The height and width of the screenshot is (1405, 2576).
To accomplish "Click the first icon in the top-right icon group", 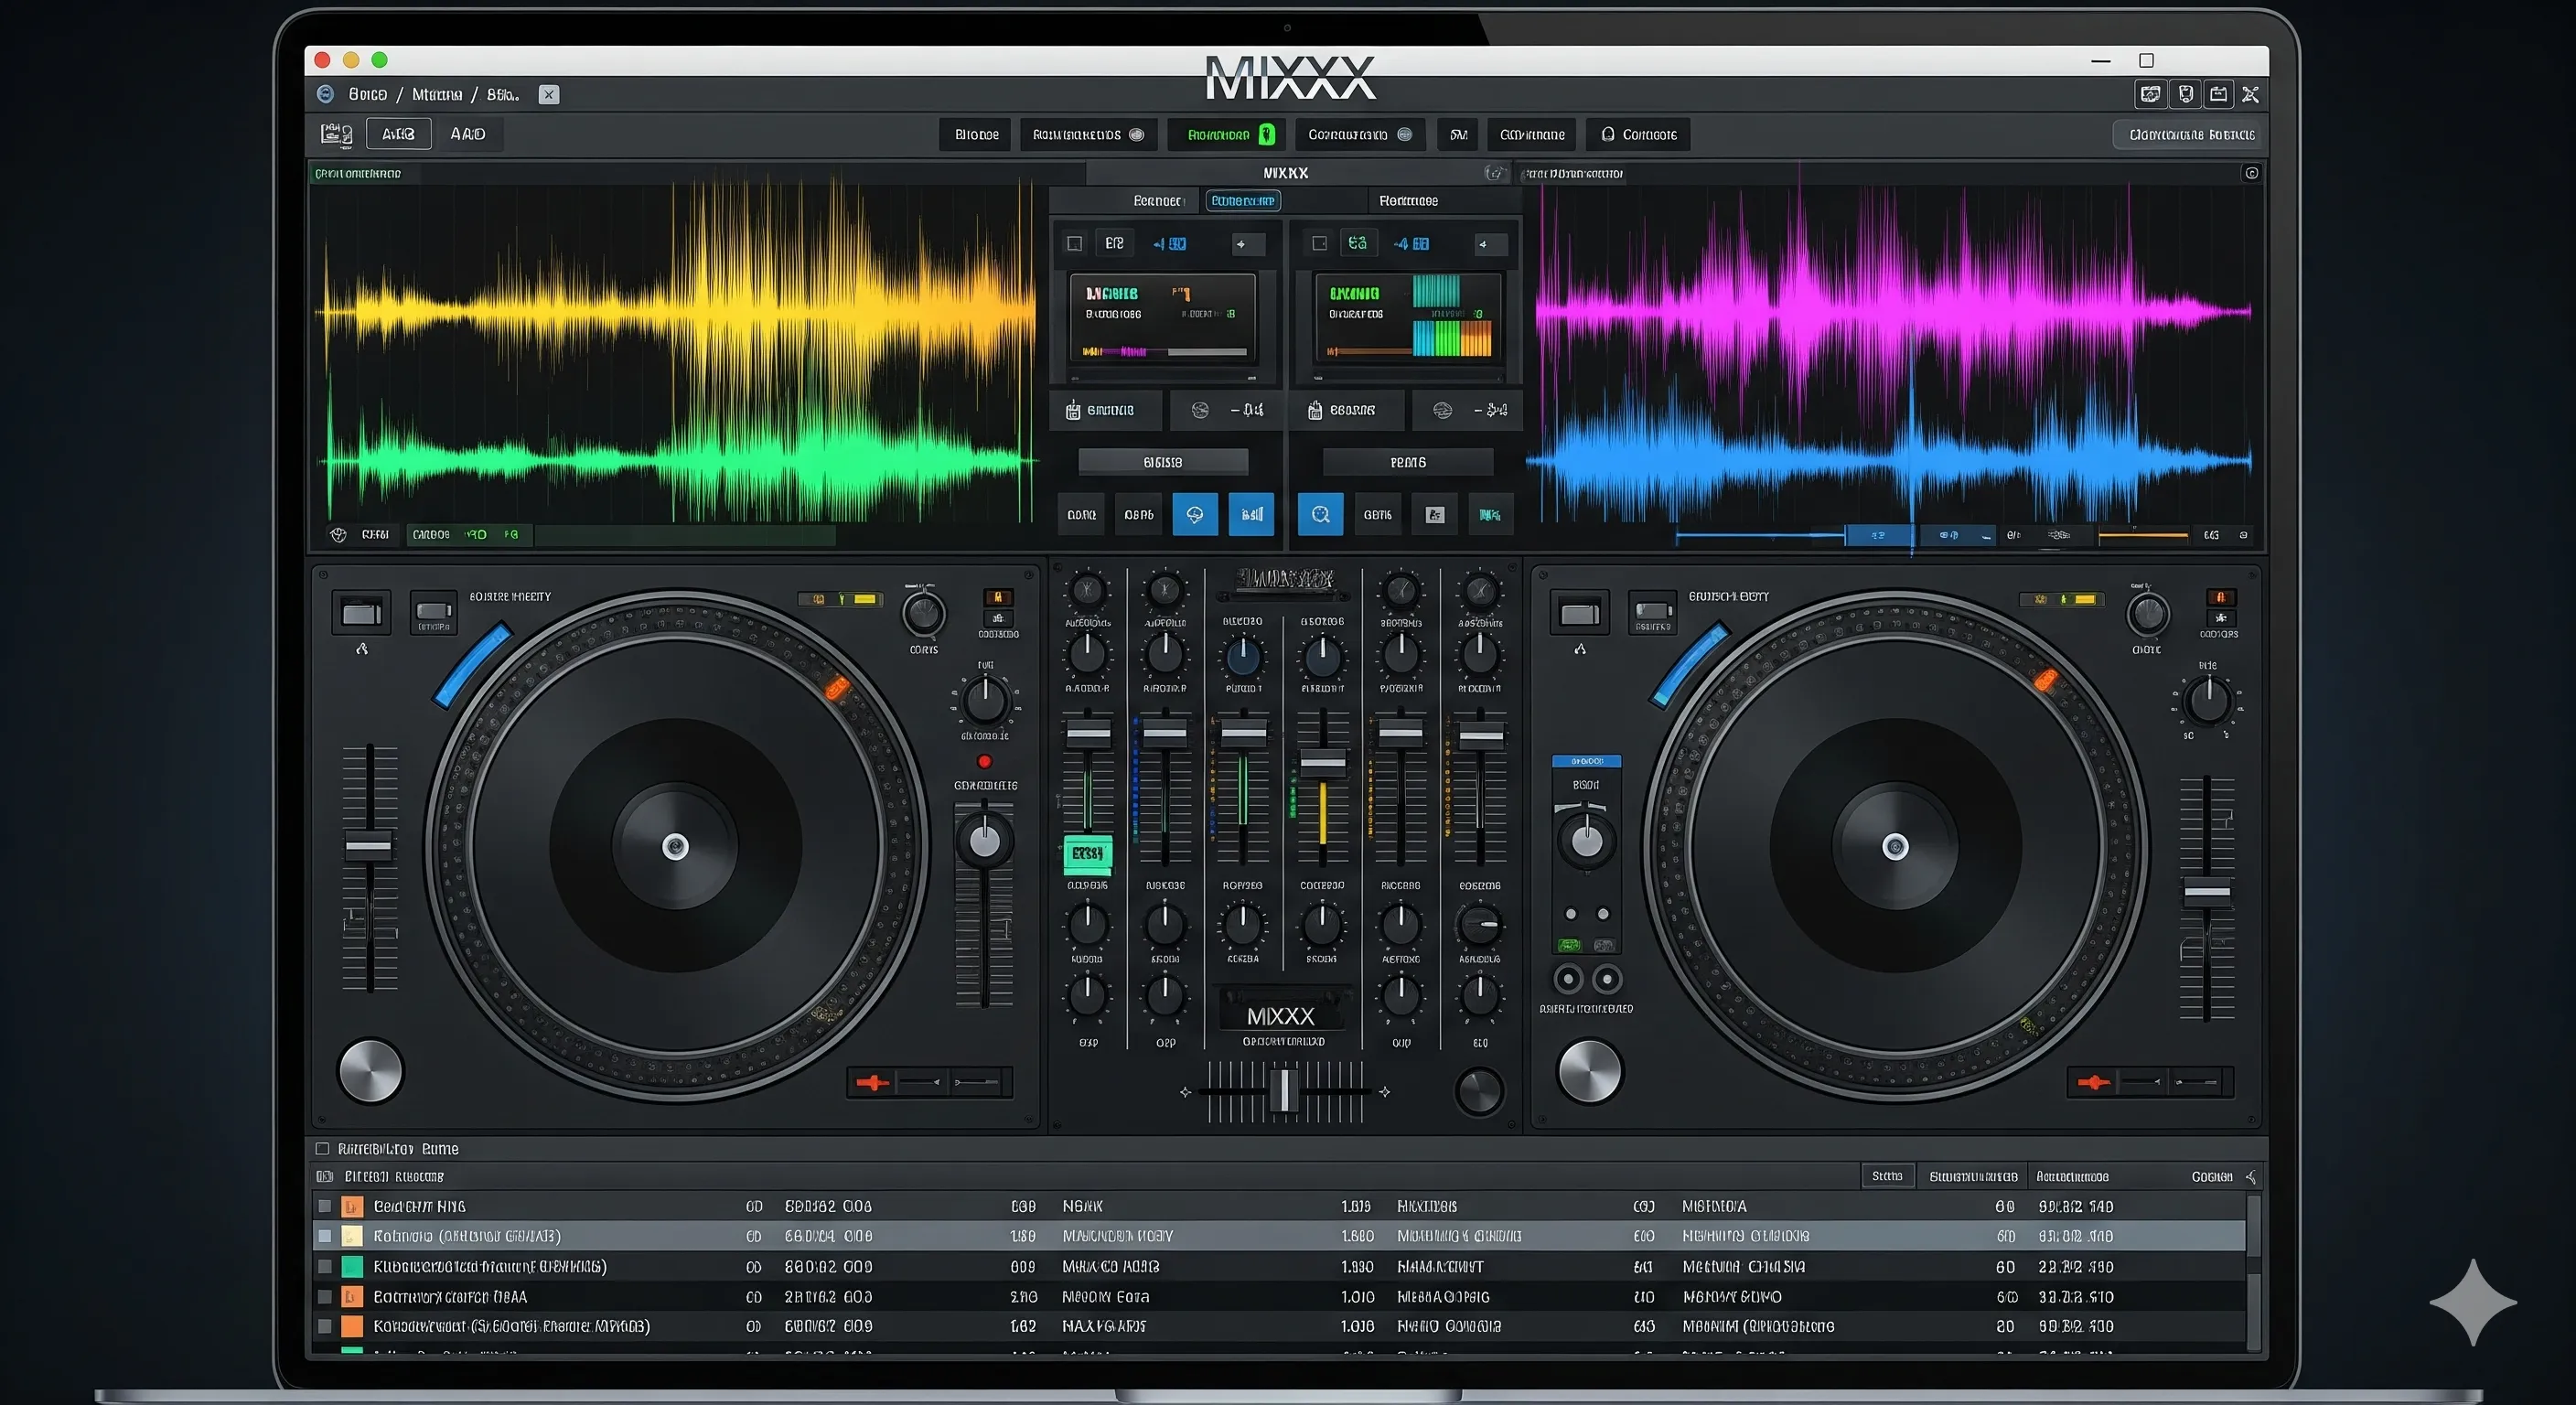I will 2150,94.
